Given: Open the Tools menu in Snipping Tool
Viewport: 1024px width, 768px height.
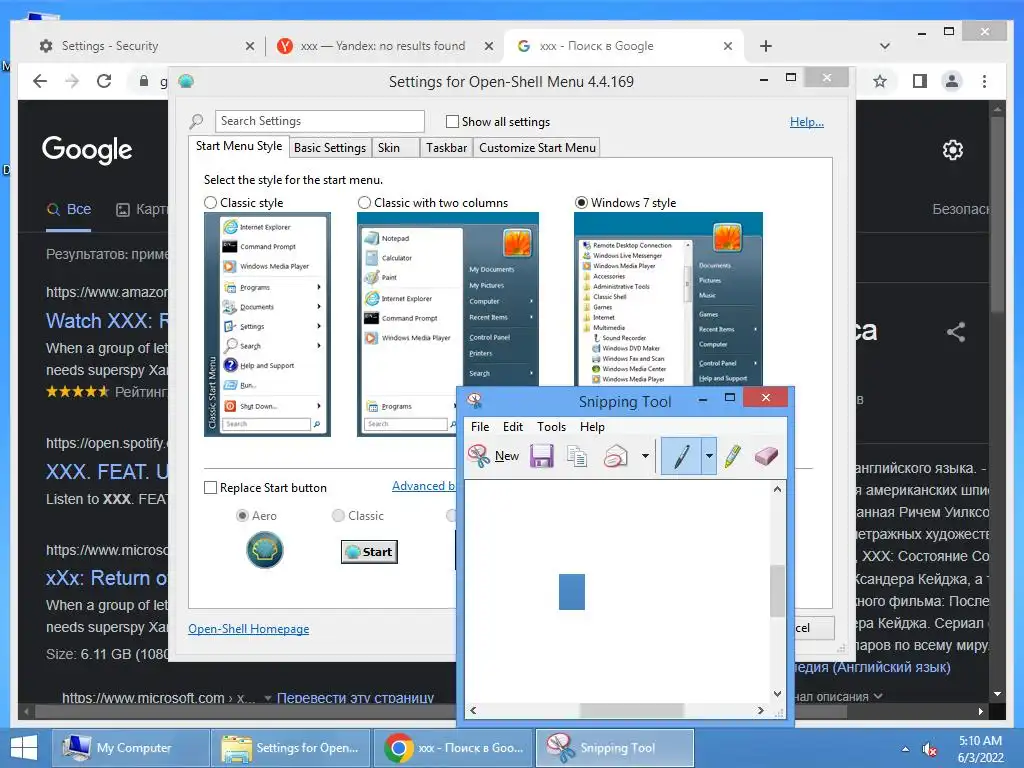Looking at the screenshot, I should [551, 426].
